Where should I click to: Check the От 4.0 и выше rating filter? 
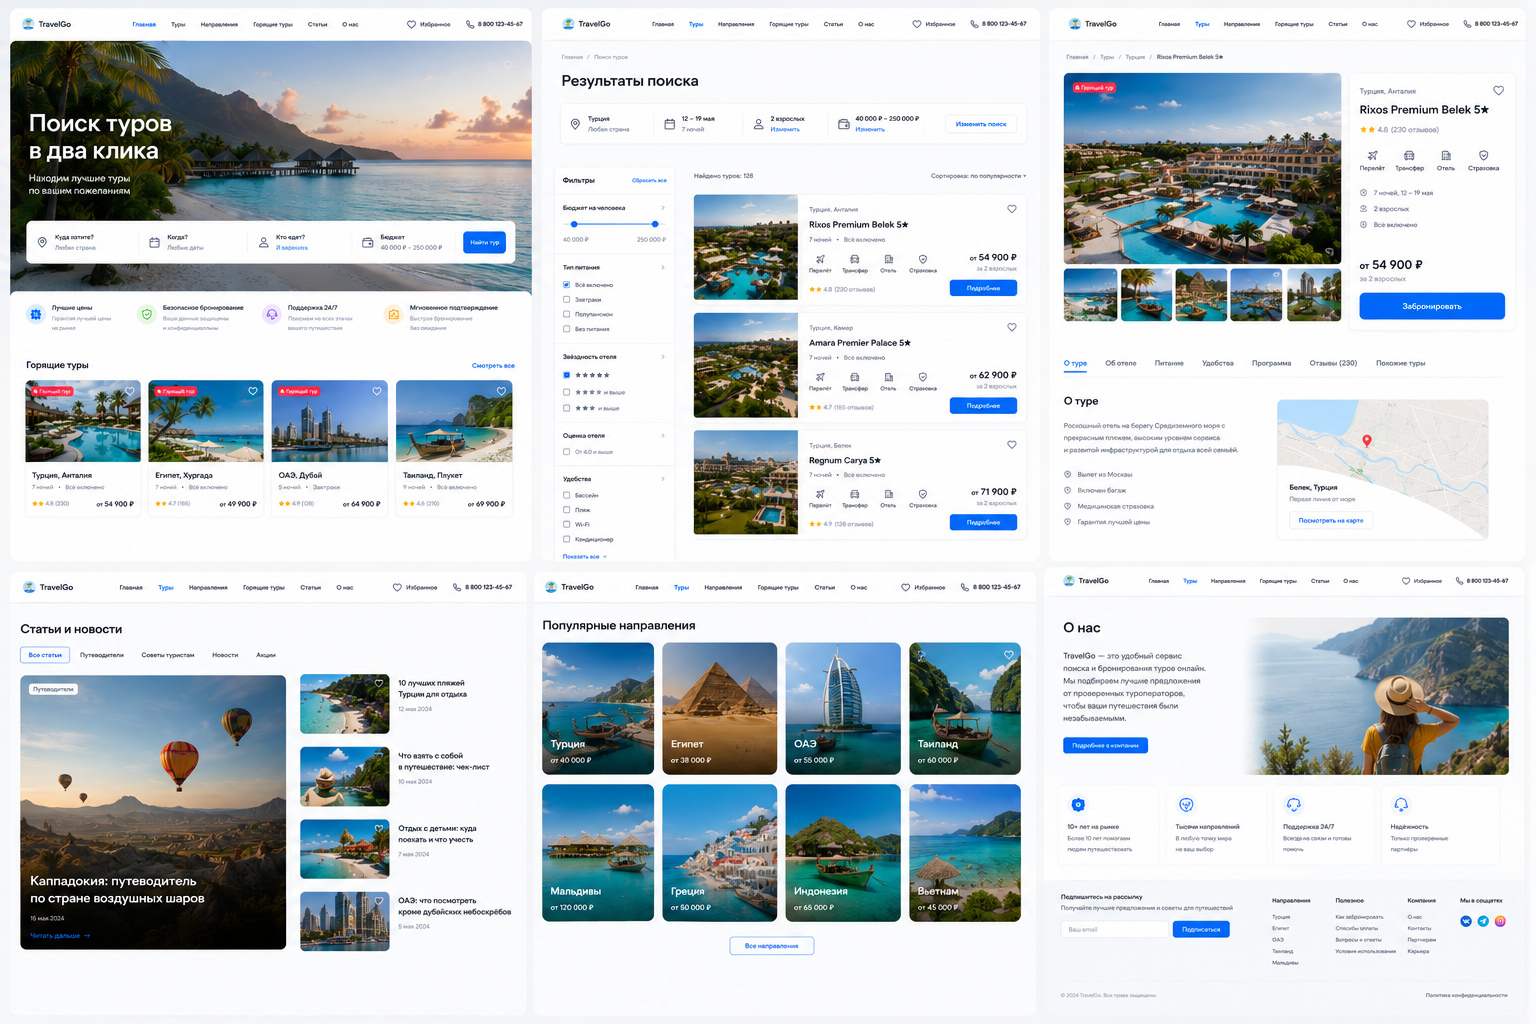click(566, 452)
